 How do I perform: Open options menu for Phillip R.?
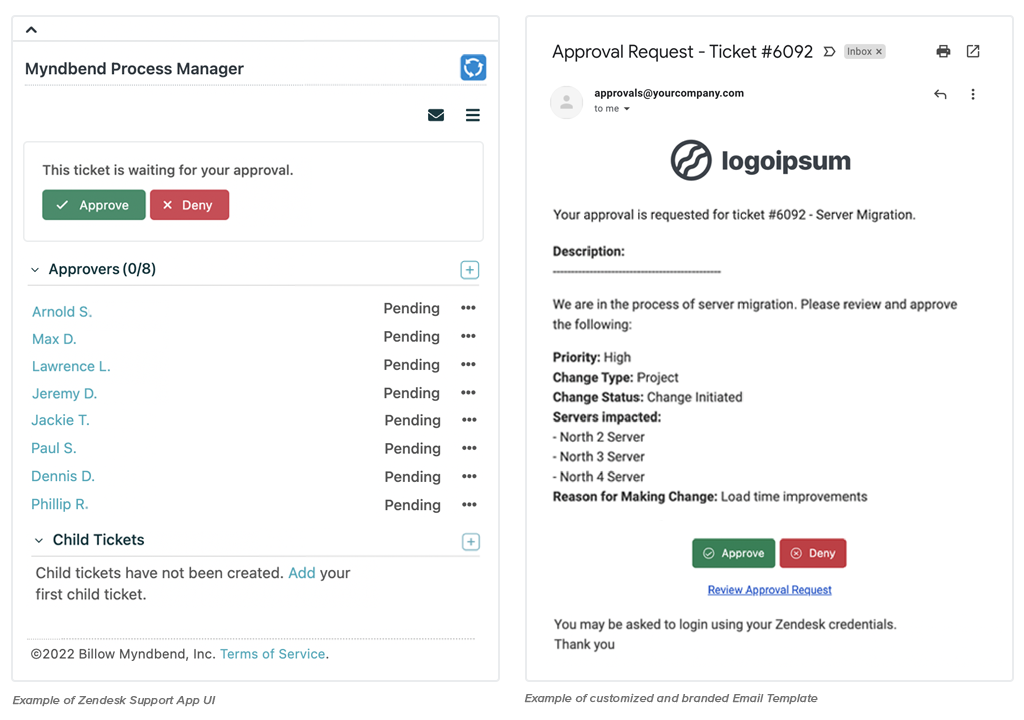tap(468, 505)
